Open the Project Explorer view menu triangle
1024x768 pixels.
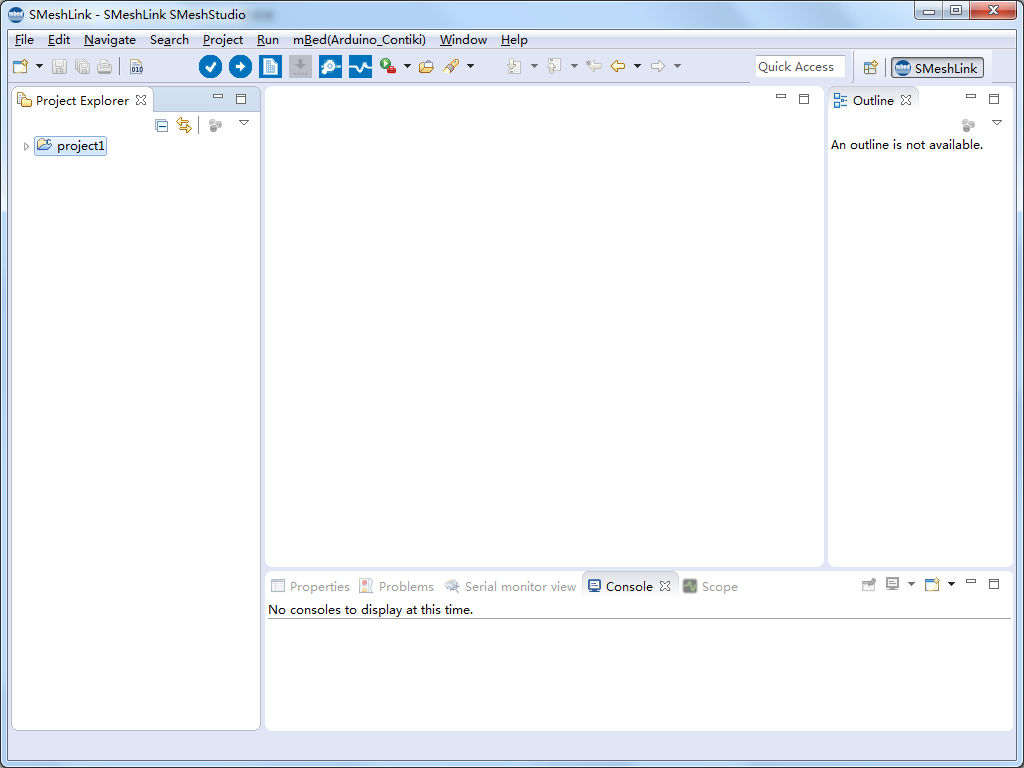coord(244,123)
